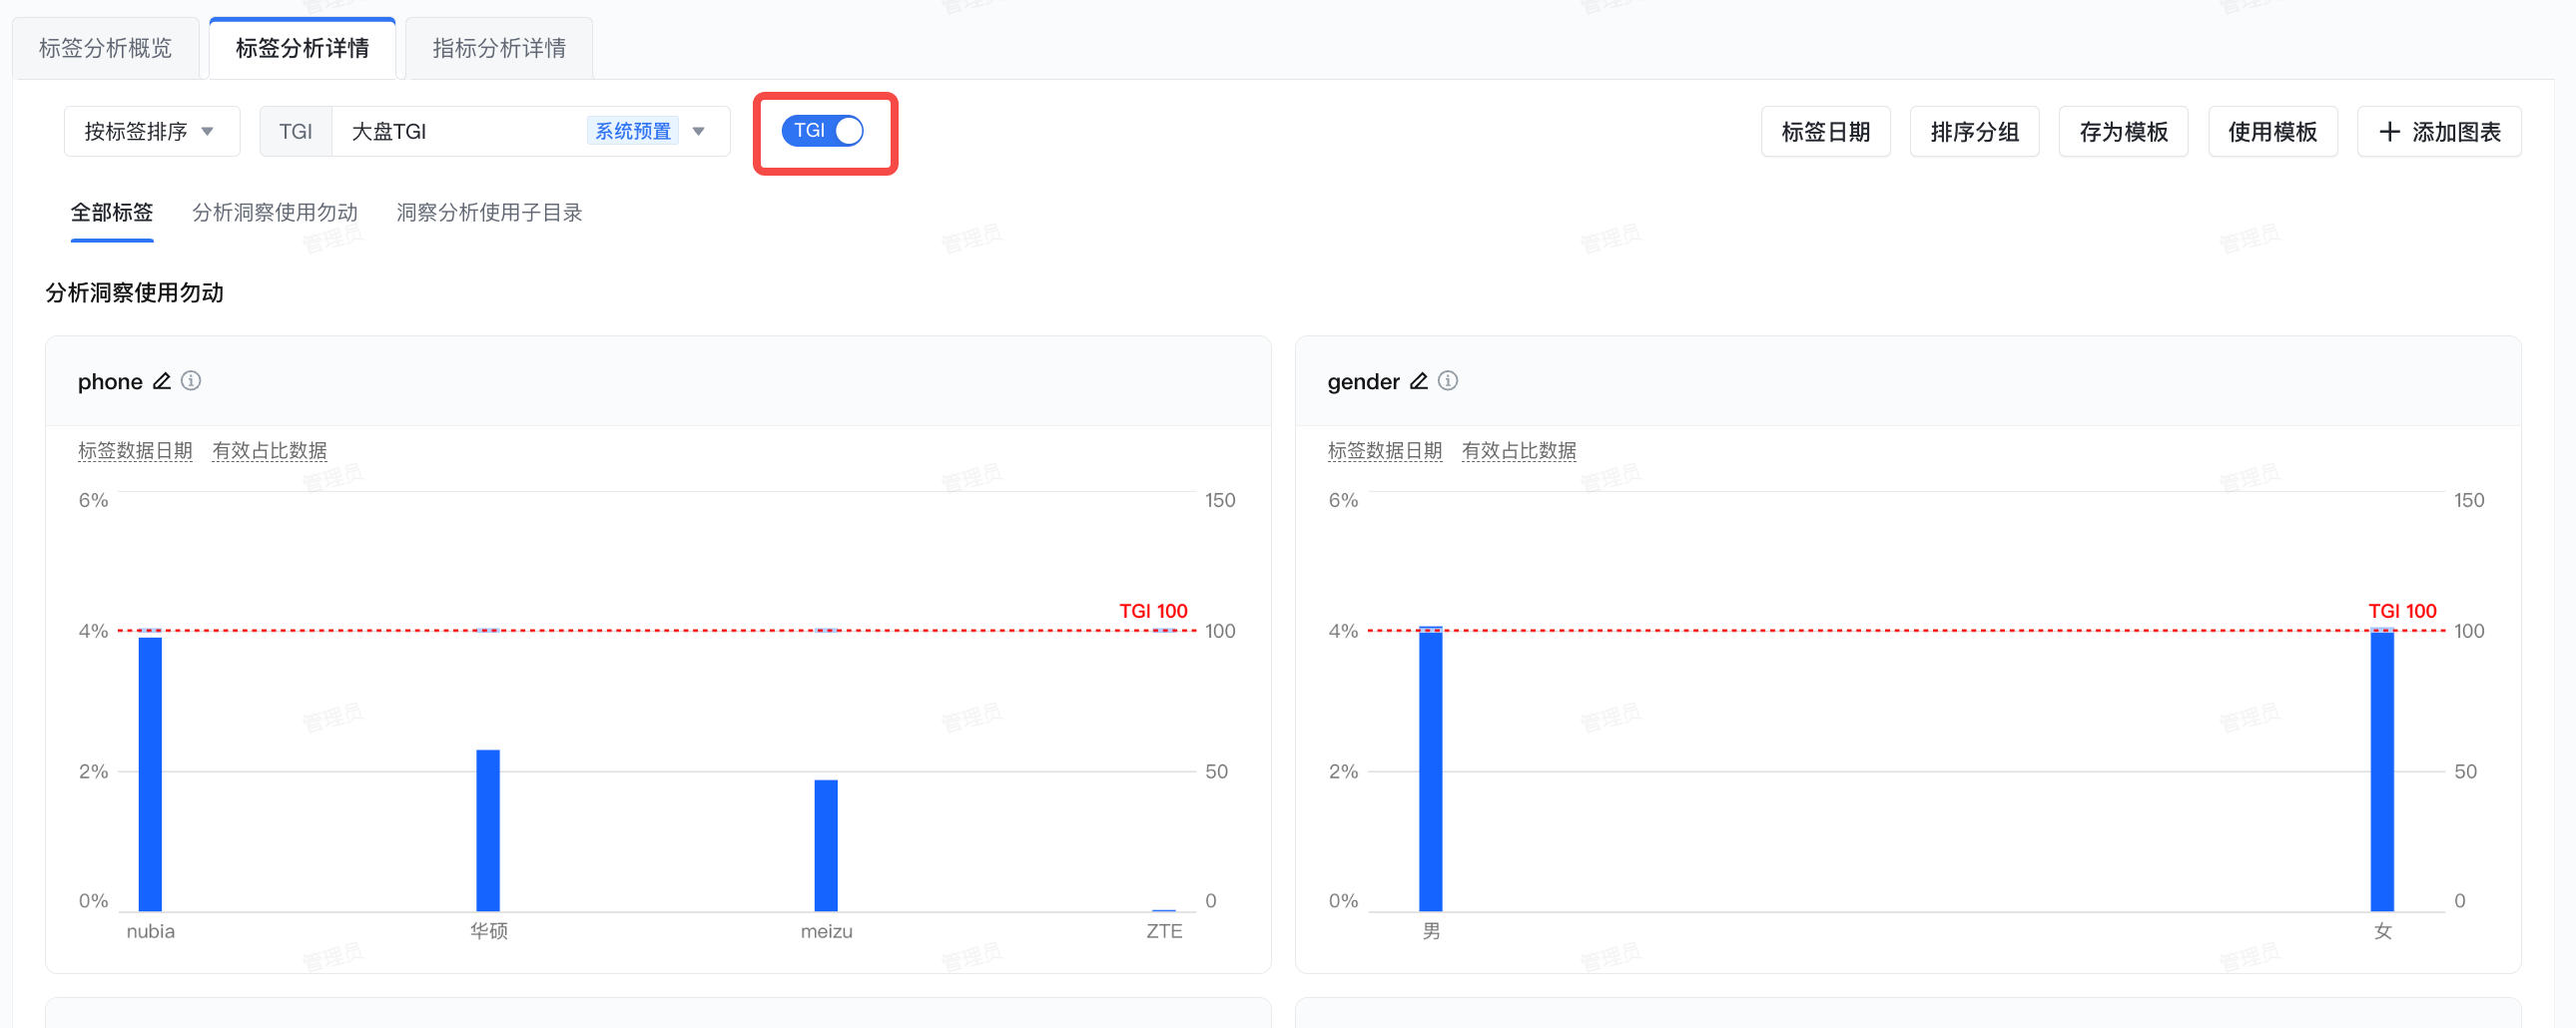Switch to 分析洞察使用勿动 sub-tab
The height and width of the screenshot is (1028, 2576).
[x=275, y=213]
